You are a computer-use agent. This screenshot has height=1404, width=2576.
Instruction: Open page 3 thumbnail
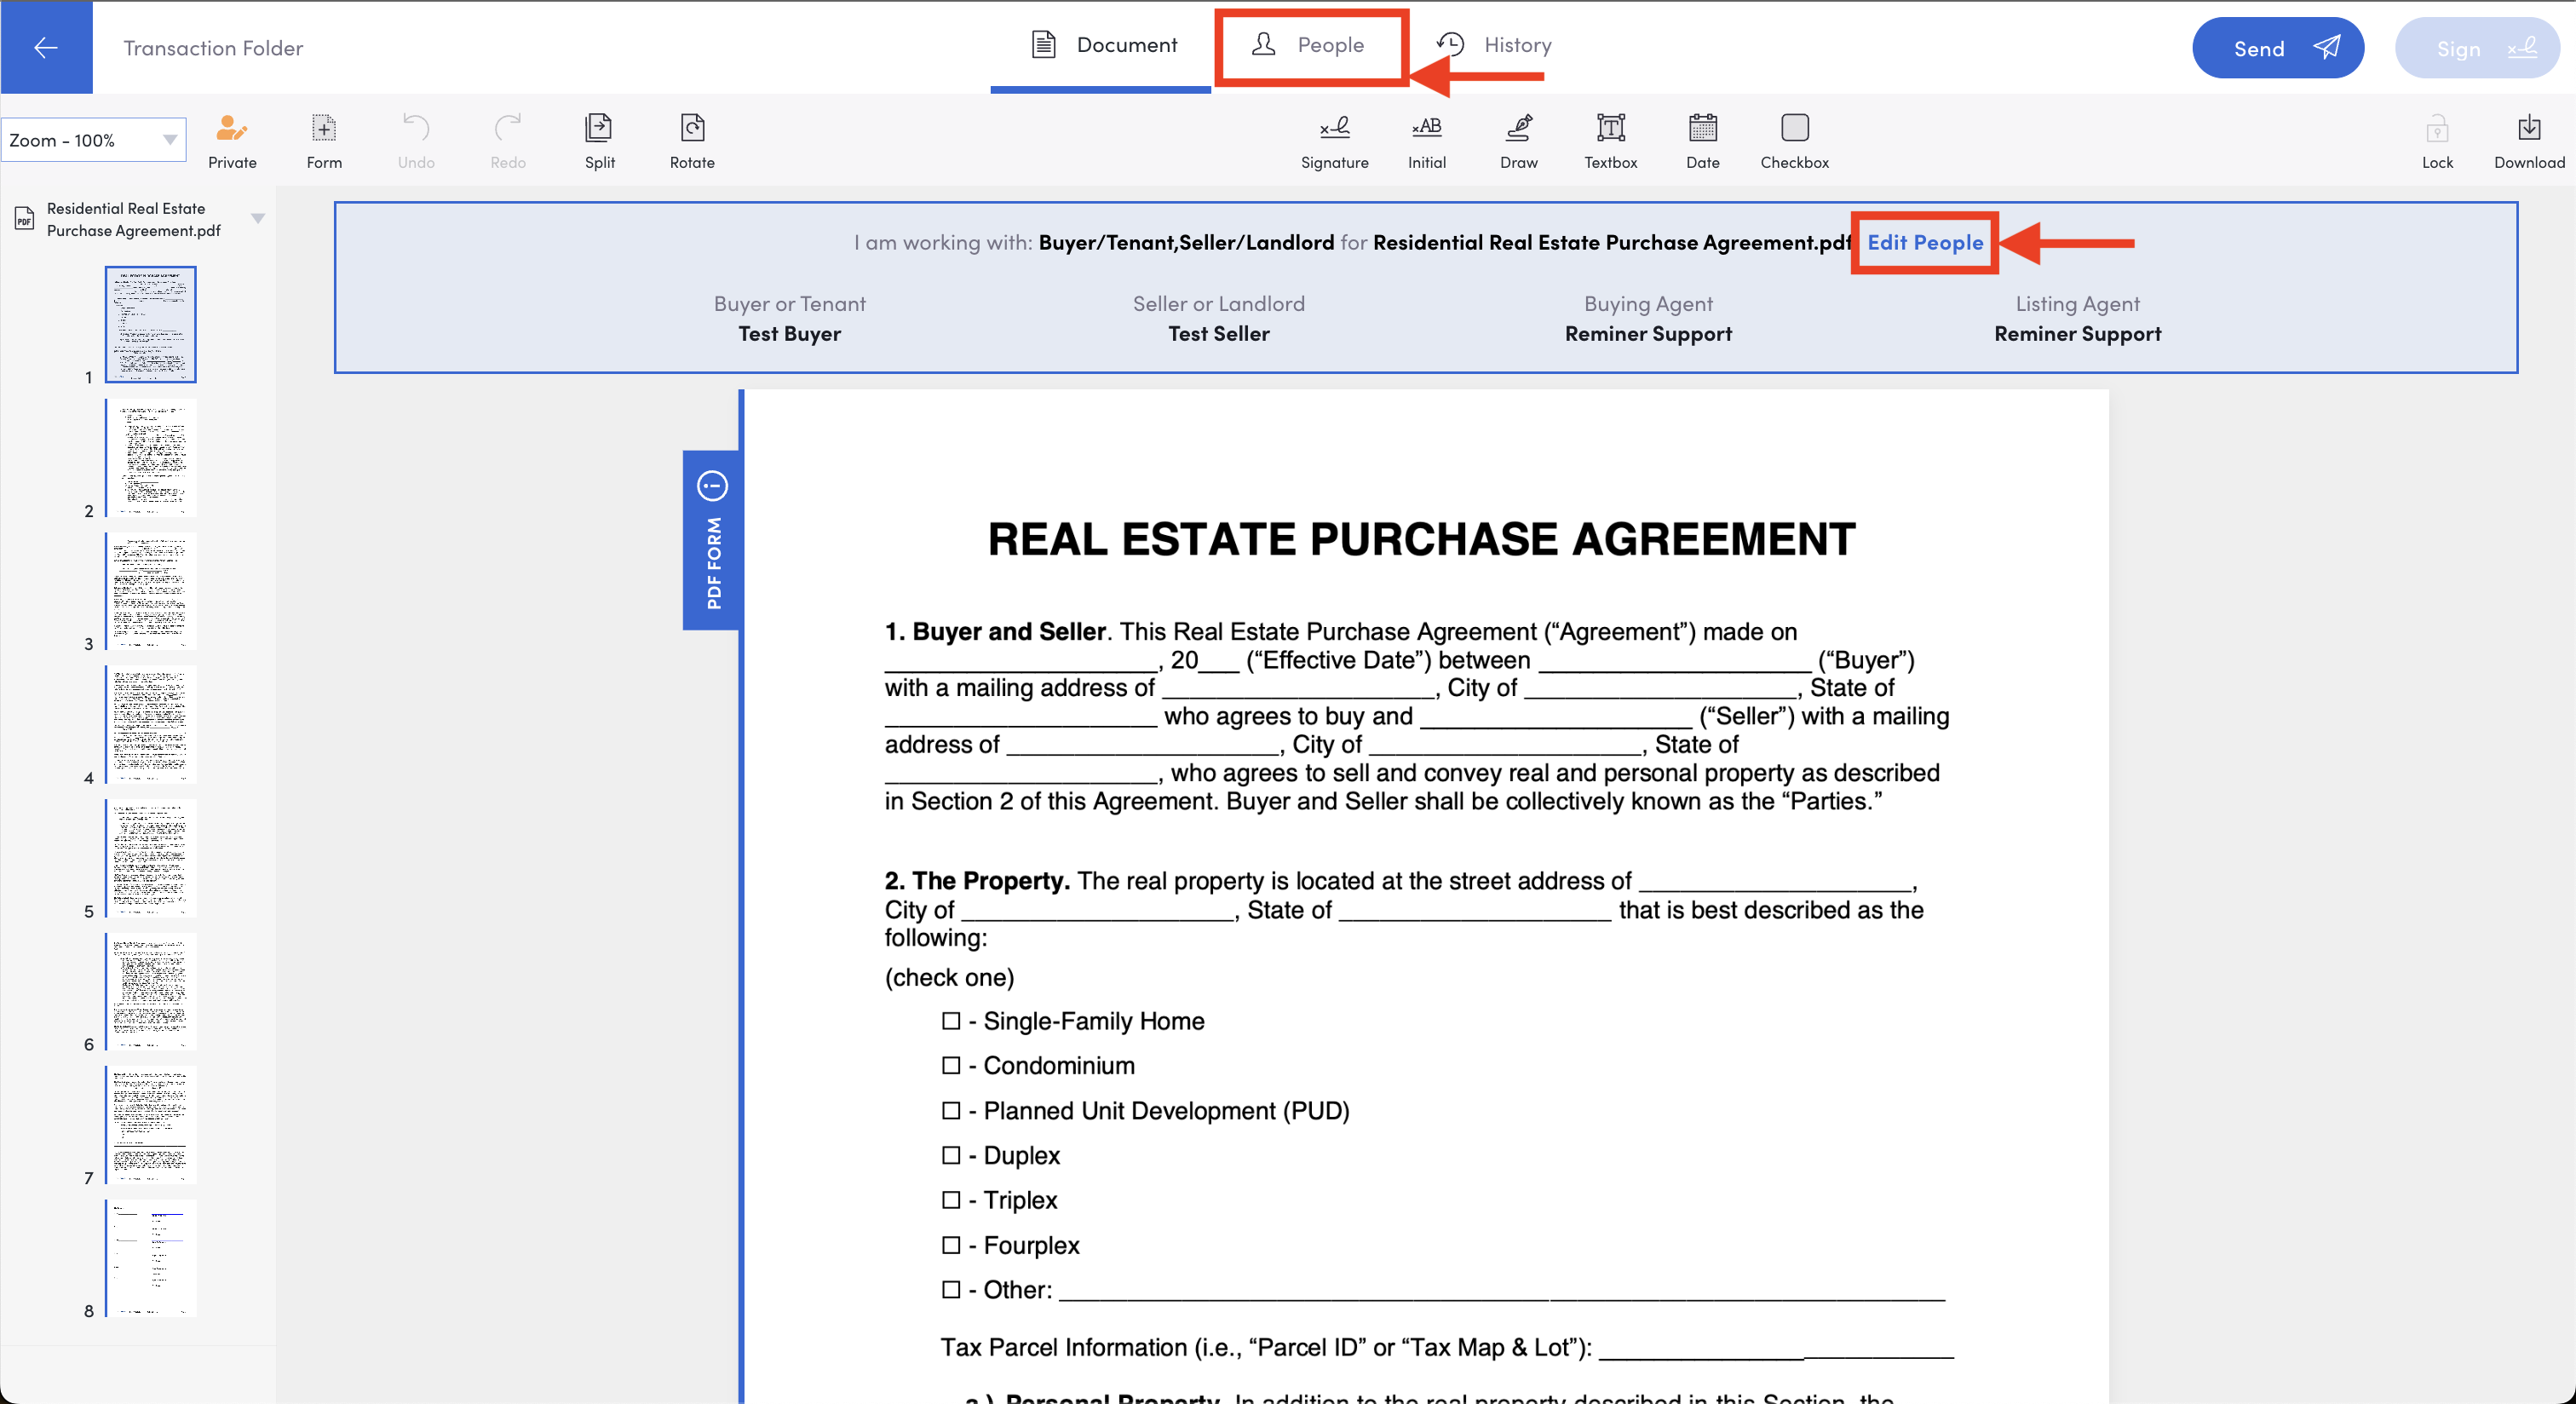(151, 590)
